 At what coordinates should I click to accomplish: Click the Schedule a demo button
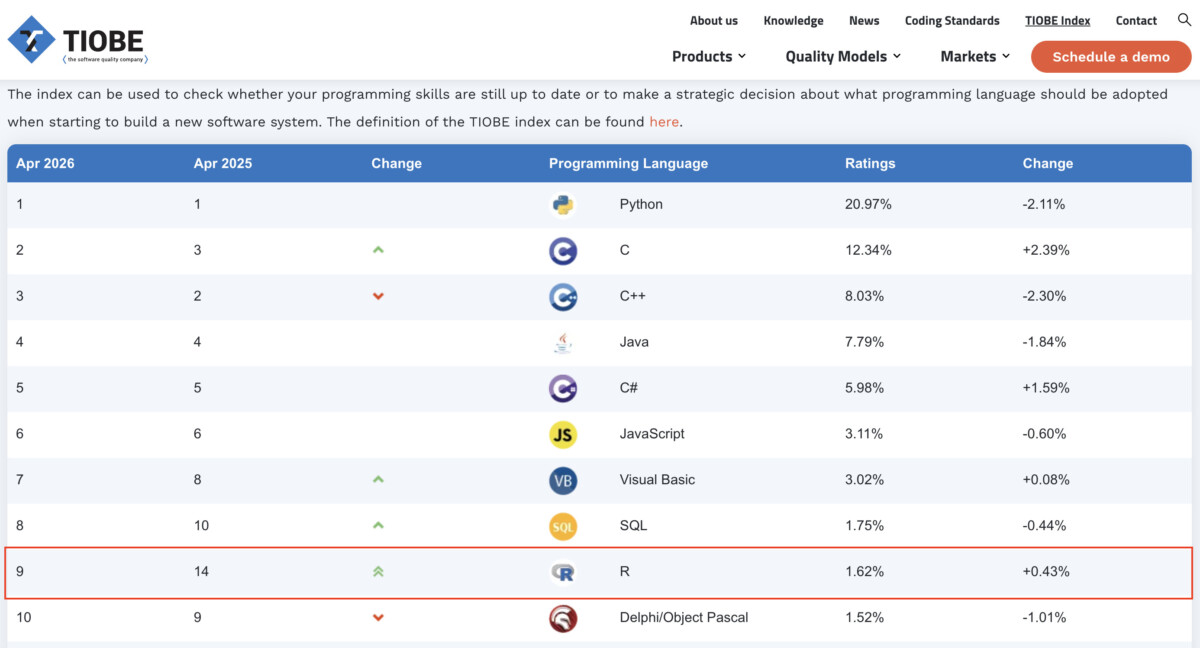coord(1111,57)
